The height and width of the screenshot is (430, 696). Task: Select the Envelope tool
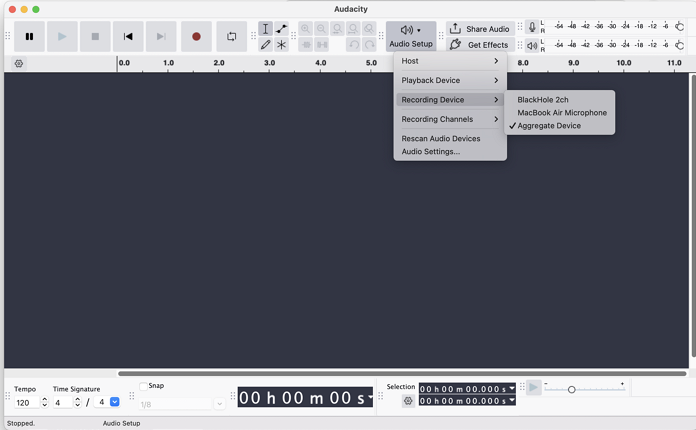tap(281, 29)
